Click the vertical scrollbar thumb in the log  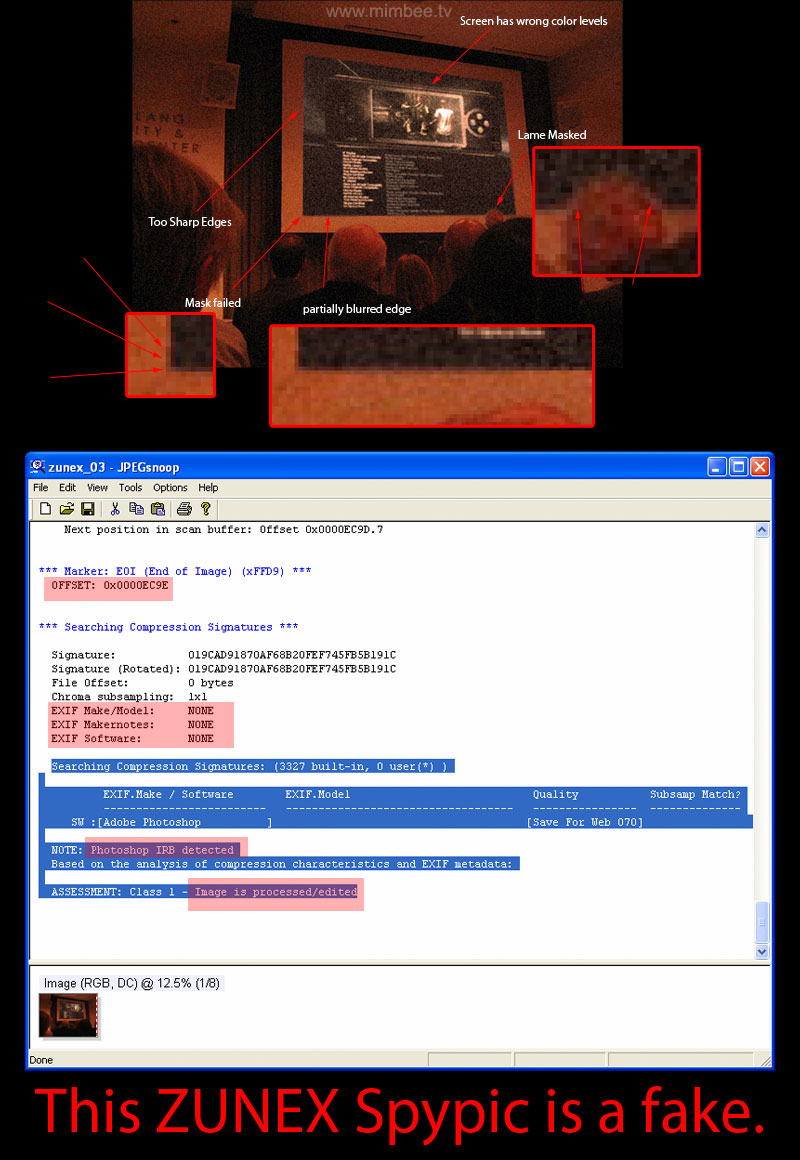[x=762, y=923]
